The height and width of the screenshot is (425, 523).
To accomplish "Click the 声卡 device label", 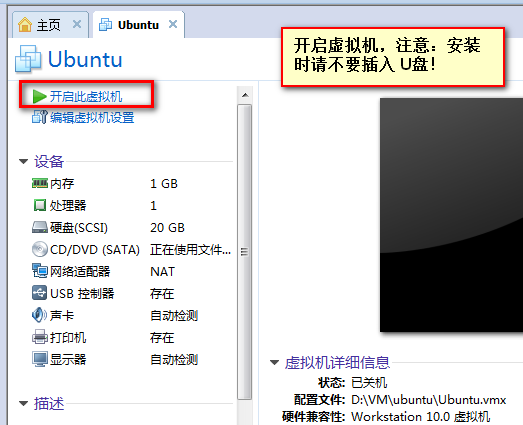I will tap(62, 316).
